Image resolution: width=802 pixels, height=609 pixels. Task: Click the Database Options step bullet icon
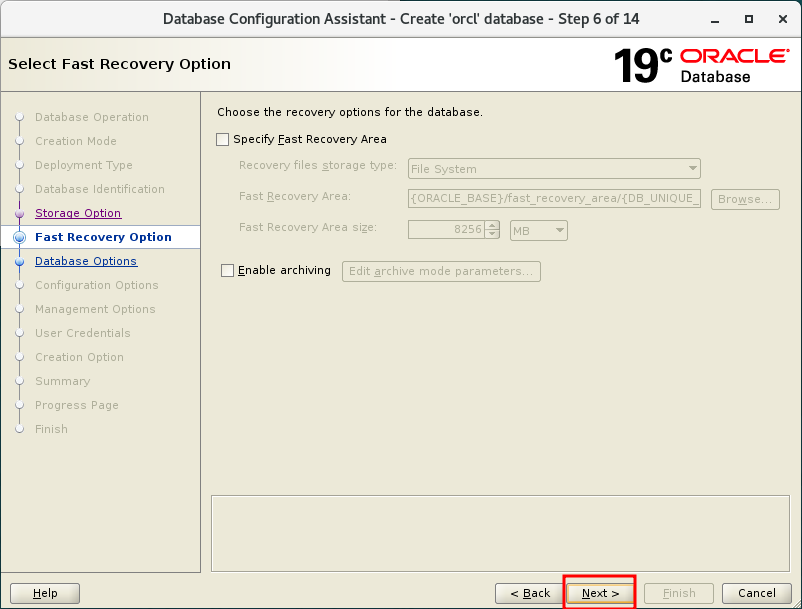coord(19,262)
